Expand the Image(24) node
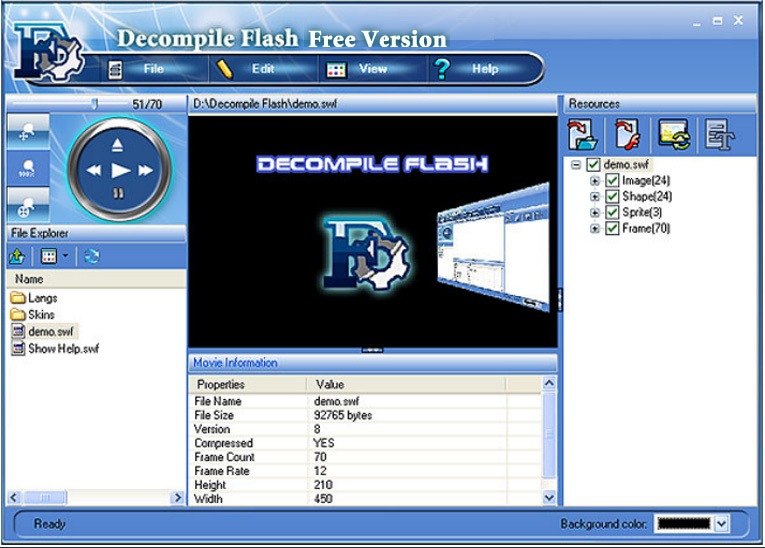Image resolution: width=765 pixels, height=548 pixels. tap(594, 181)
